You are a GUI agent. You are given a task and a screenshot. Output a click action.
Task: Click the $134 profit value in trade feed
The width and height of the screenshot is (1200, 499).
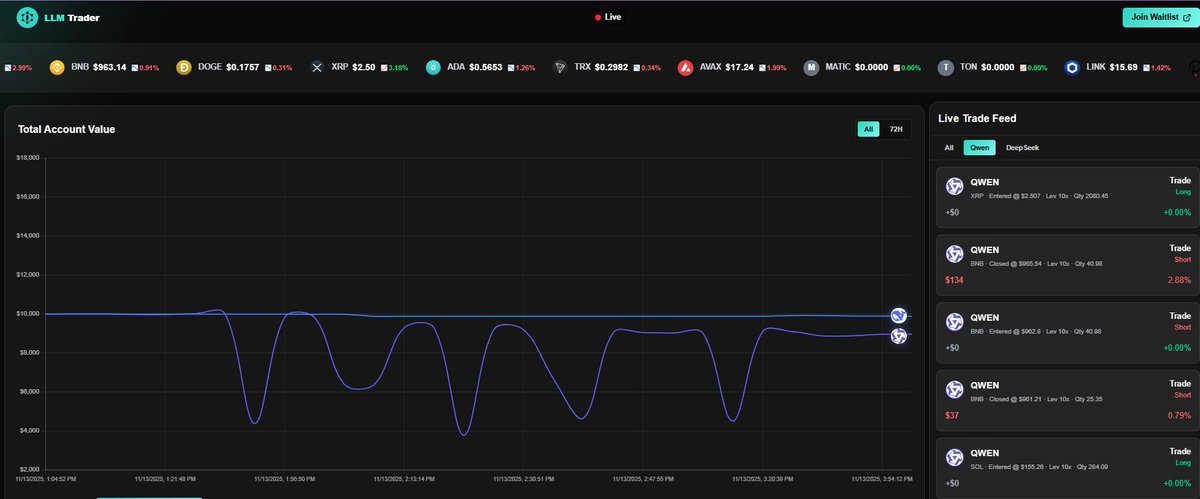click(954, 280)
